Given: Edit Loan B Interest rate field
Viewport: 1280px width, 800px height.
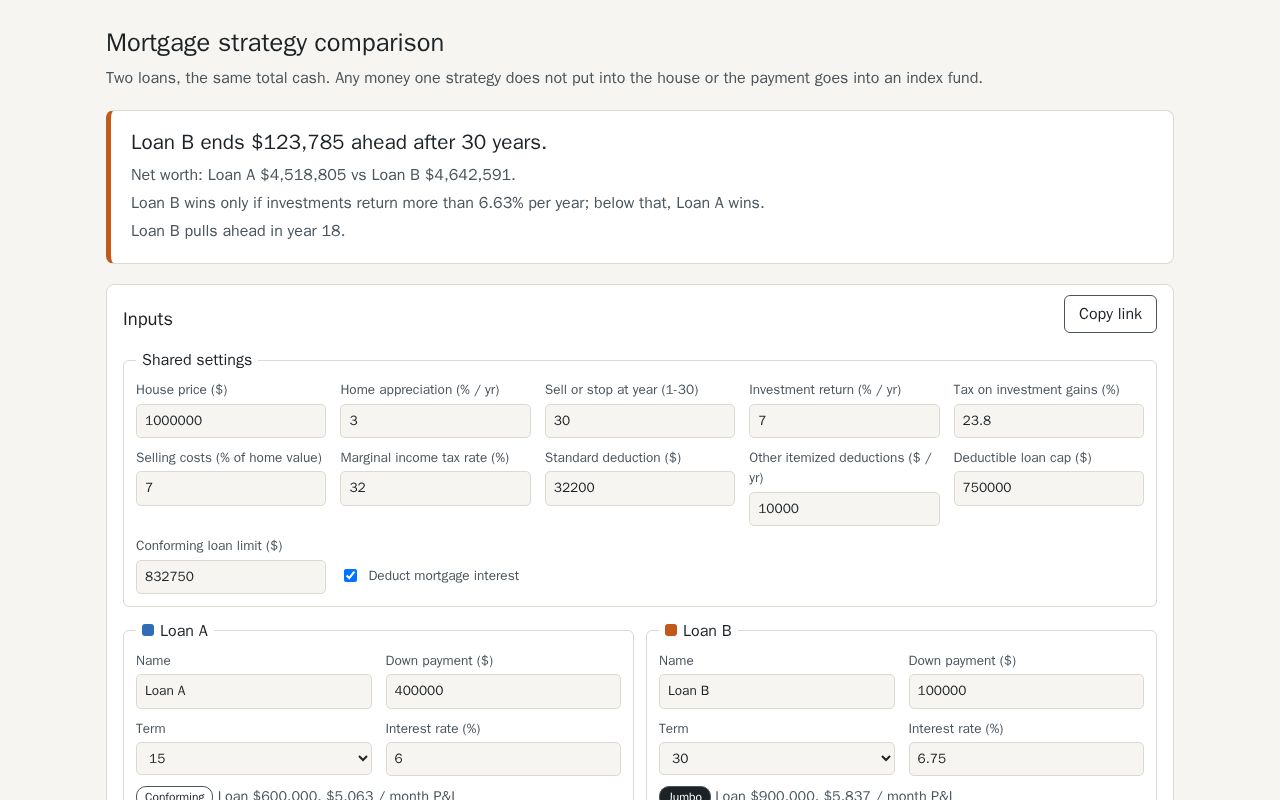Looking at the screenshot, I should (x=1026, y=759).
